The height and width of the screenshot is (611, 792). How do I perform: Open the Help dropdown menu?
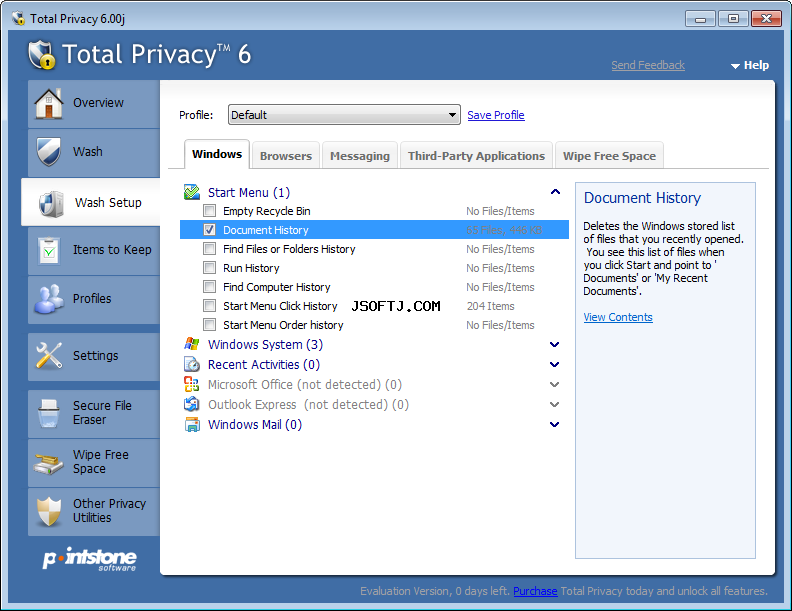(750, 65)
